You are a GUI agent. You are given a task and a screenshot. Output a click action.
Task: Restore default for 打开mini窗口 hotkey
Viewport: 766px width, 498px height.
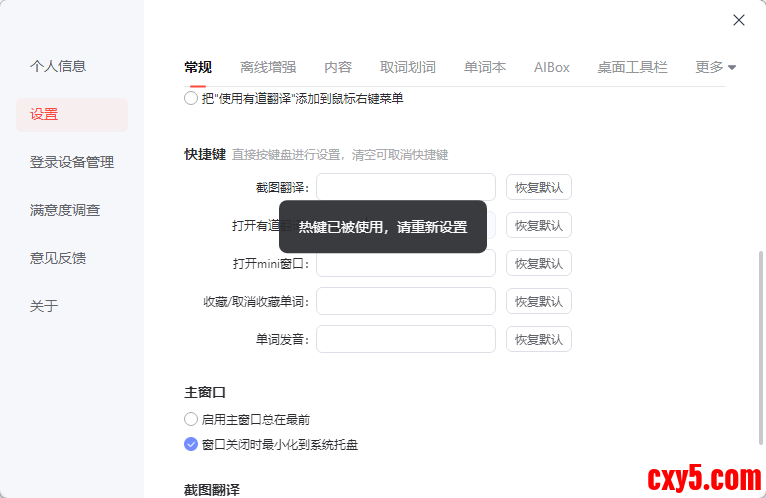click(x=539, y=264)
